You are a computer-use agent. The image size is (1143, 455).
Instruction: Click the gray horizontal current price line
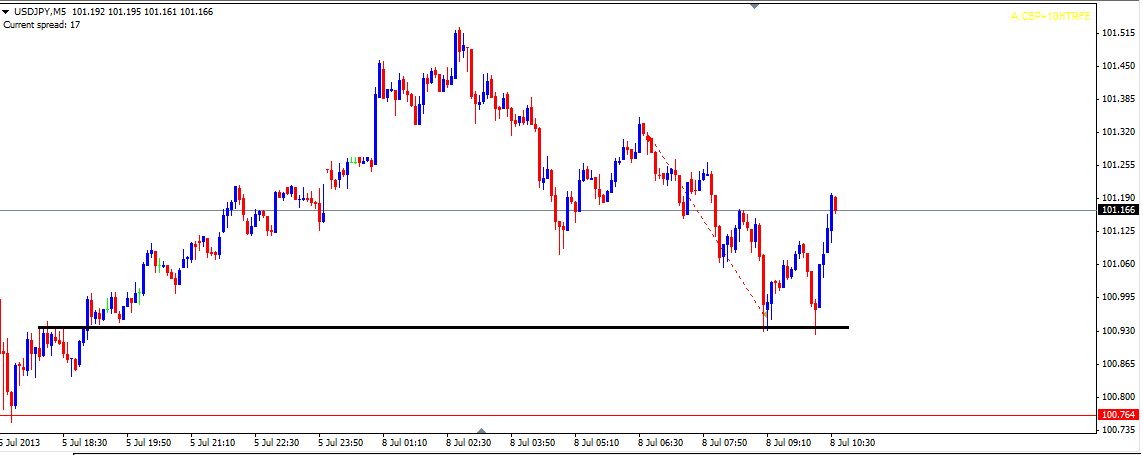tap(500, 210)
